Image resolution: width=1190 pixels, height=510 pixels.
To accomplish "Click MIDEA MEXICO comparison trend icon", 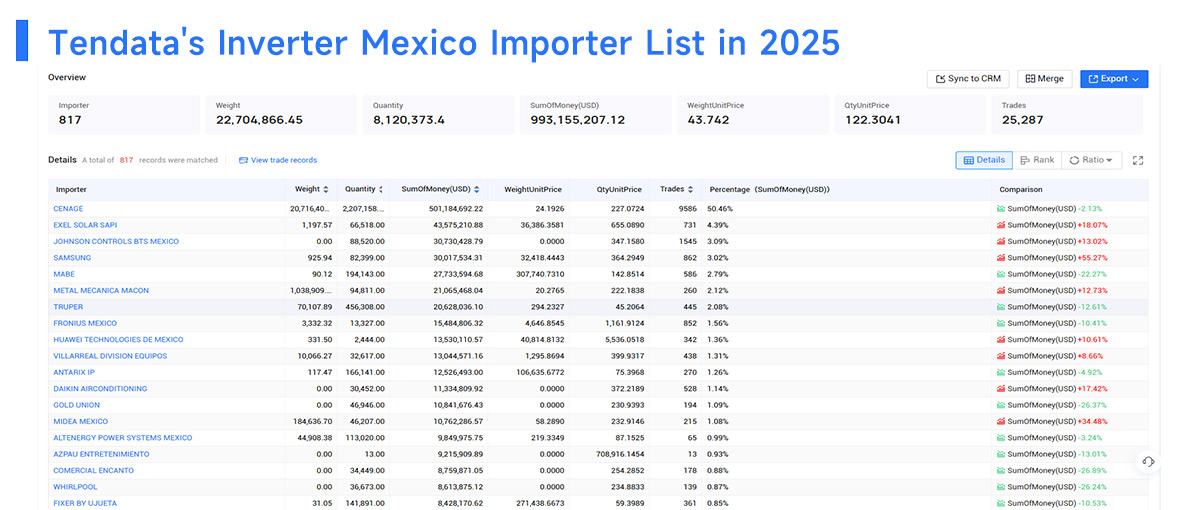I will [1002, 421].
